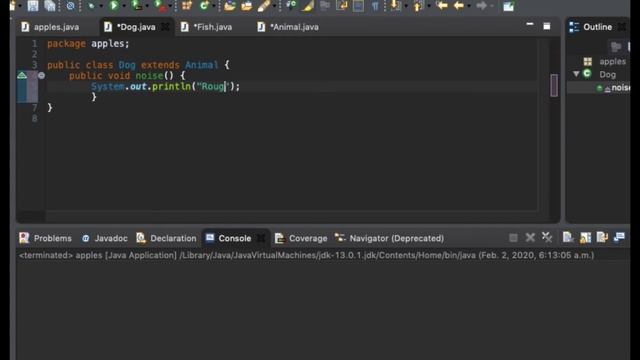Click the Run Last Tool icon with red toolbox
This screenshot has height=360, width=640.
pos(159,6)
